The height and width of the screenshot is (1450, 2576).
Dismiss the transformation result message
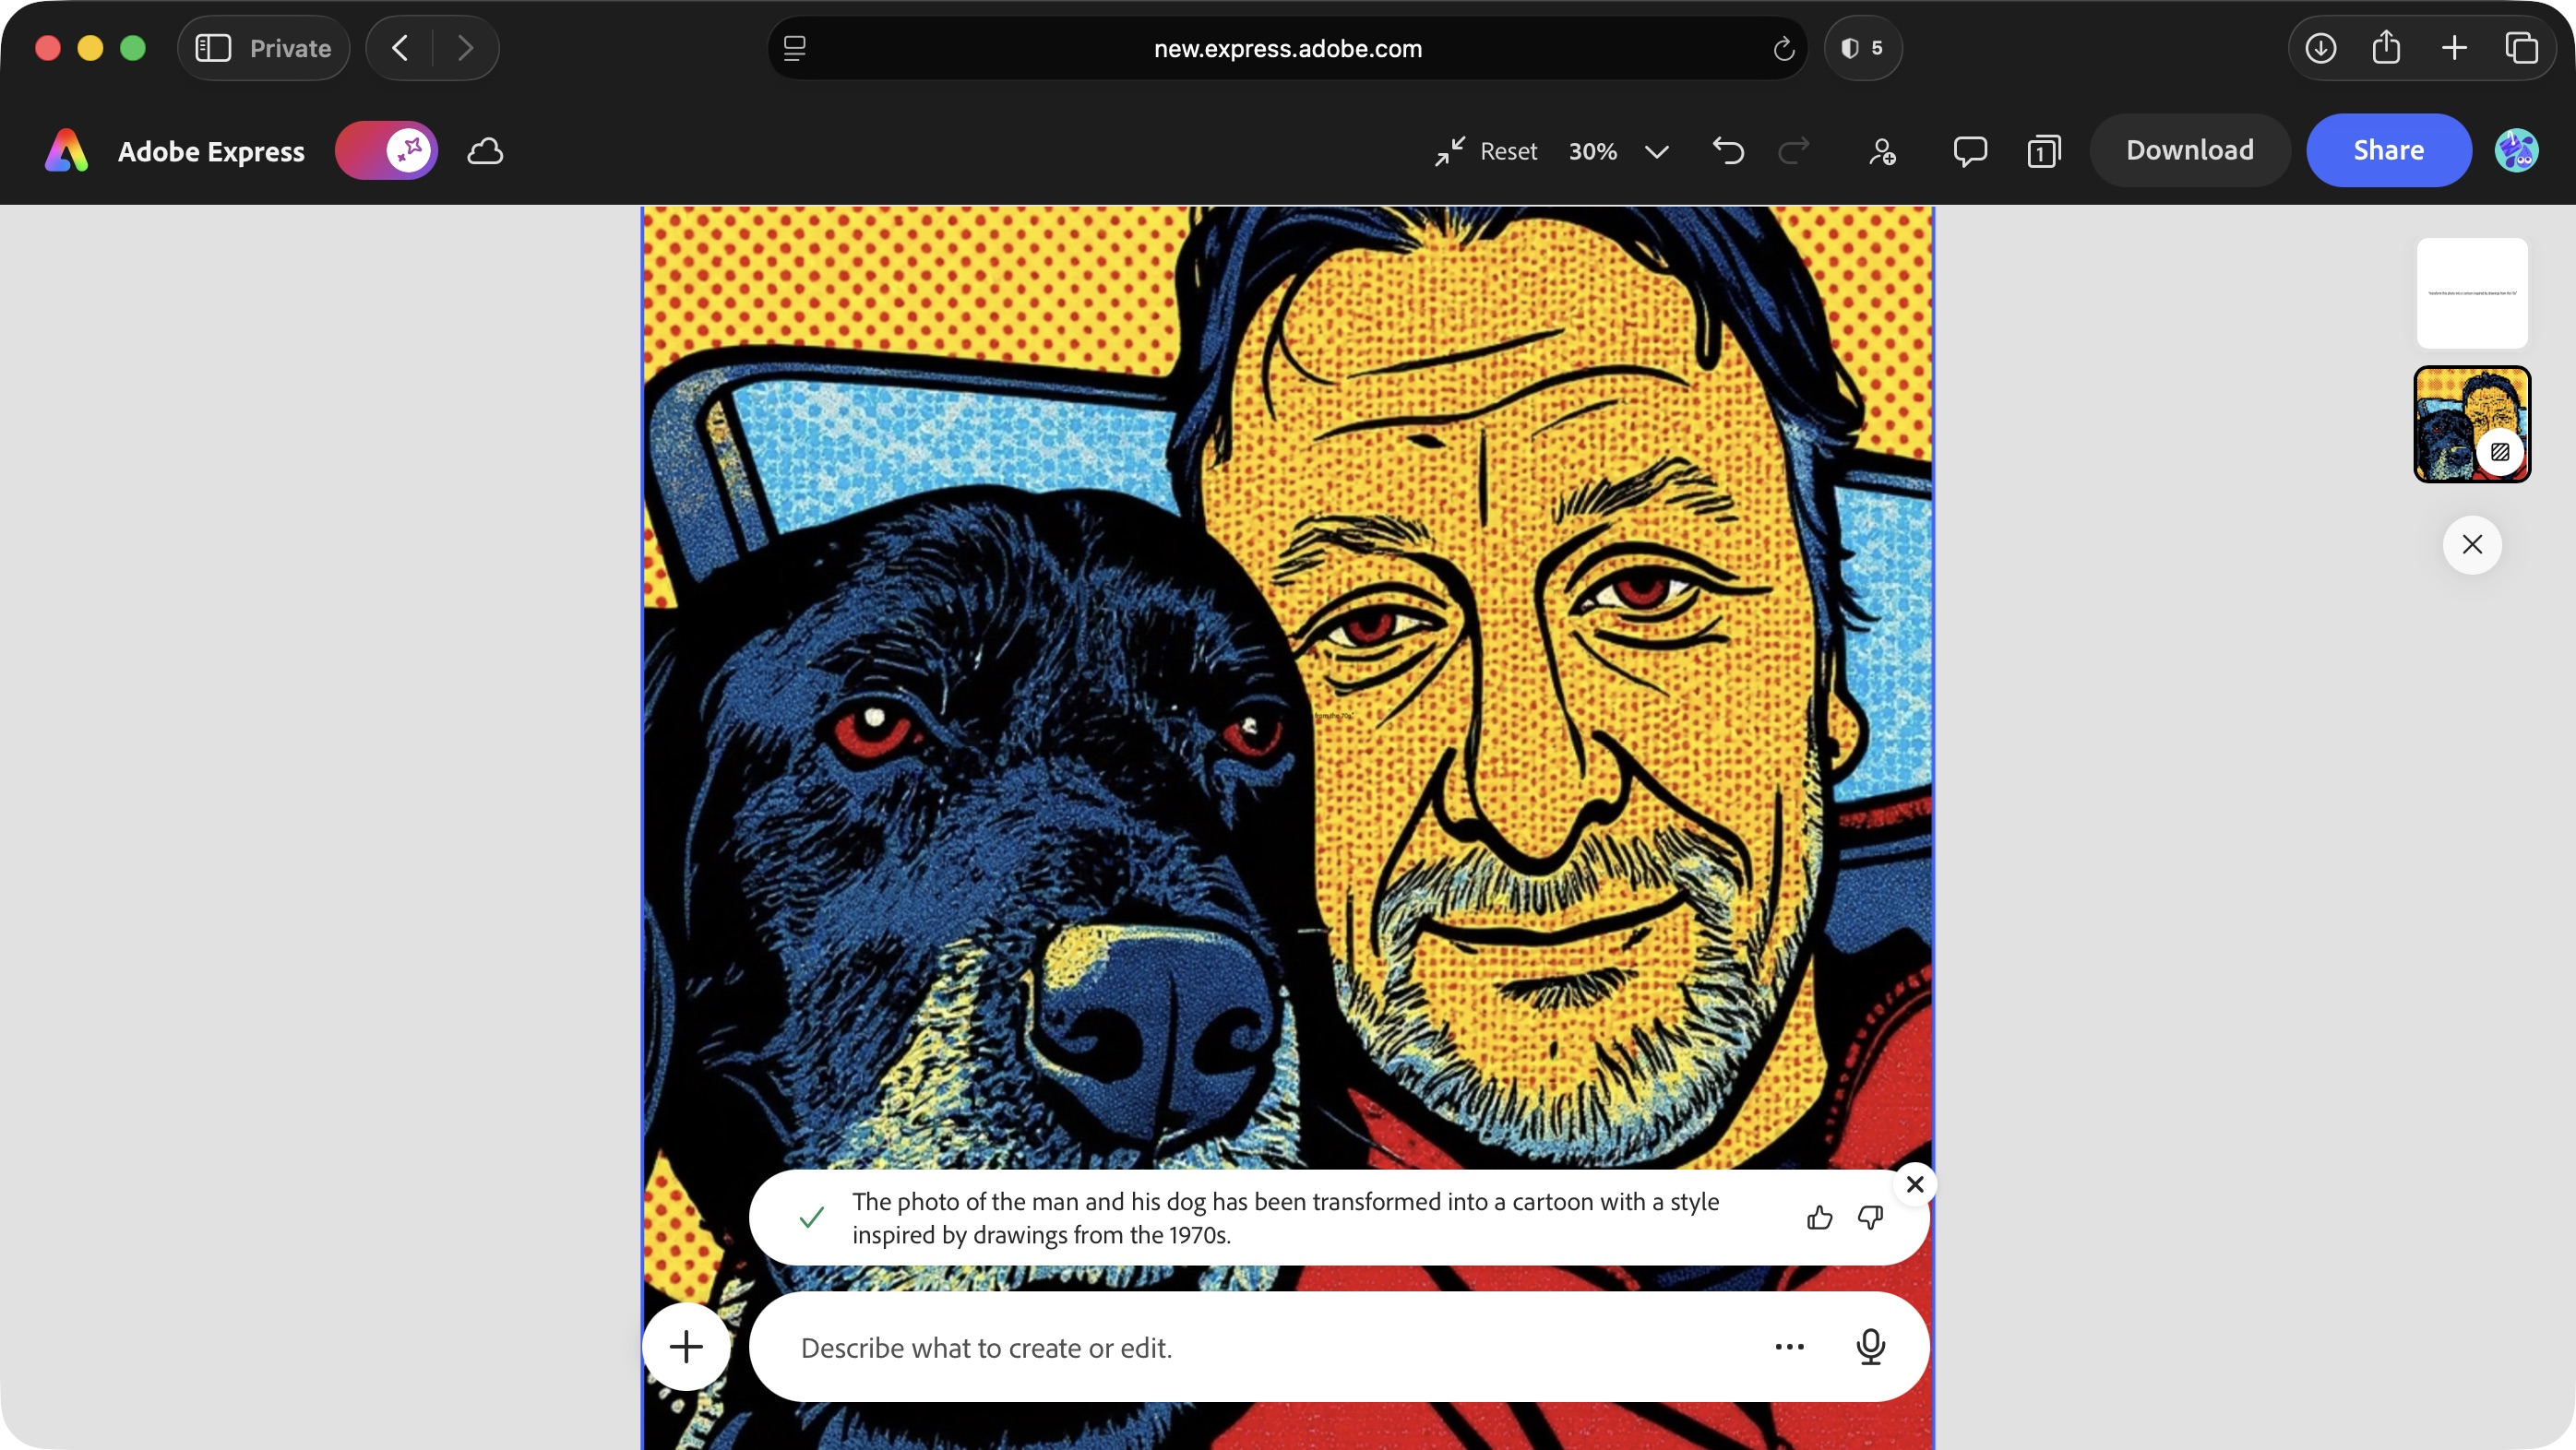point(1915,1184)
